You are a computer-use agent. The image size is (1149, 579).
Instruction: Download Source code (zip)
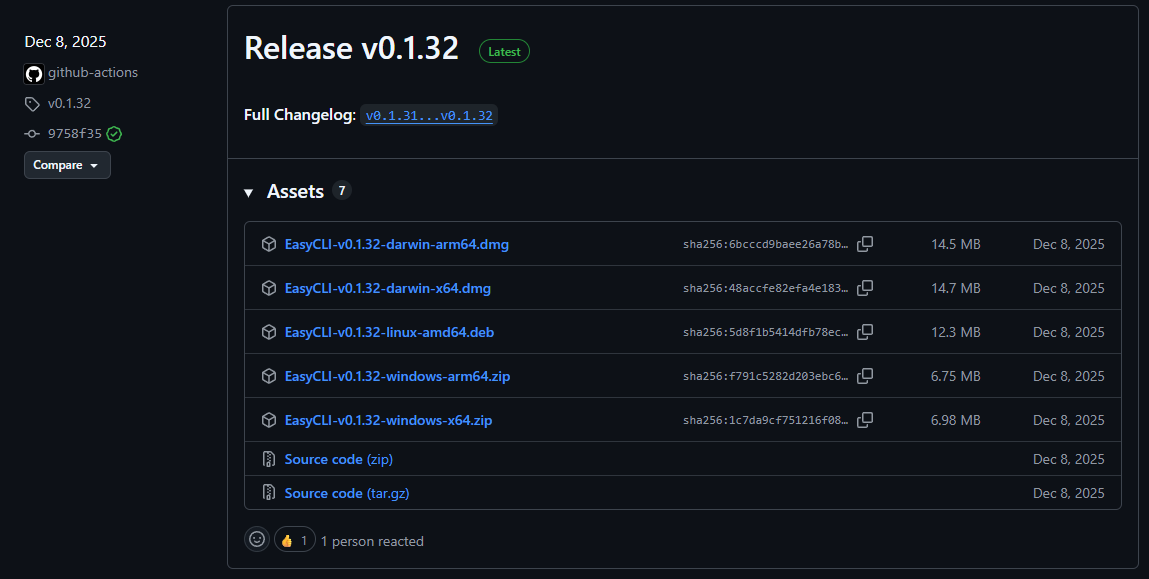click(x=339, y=459)
